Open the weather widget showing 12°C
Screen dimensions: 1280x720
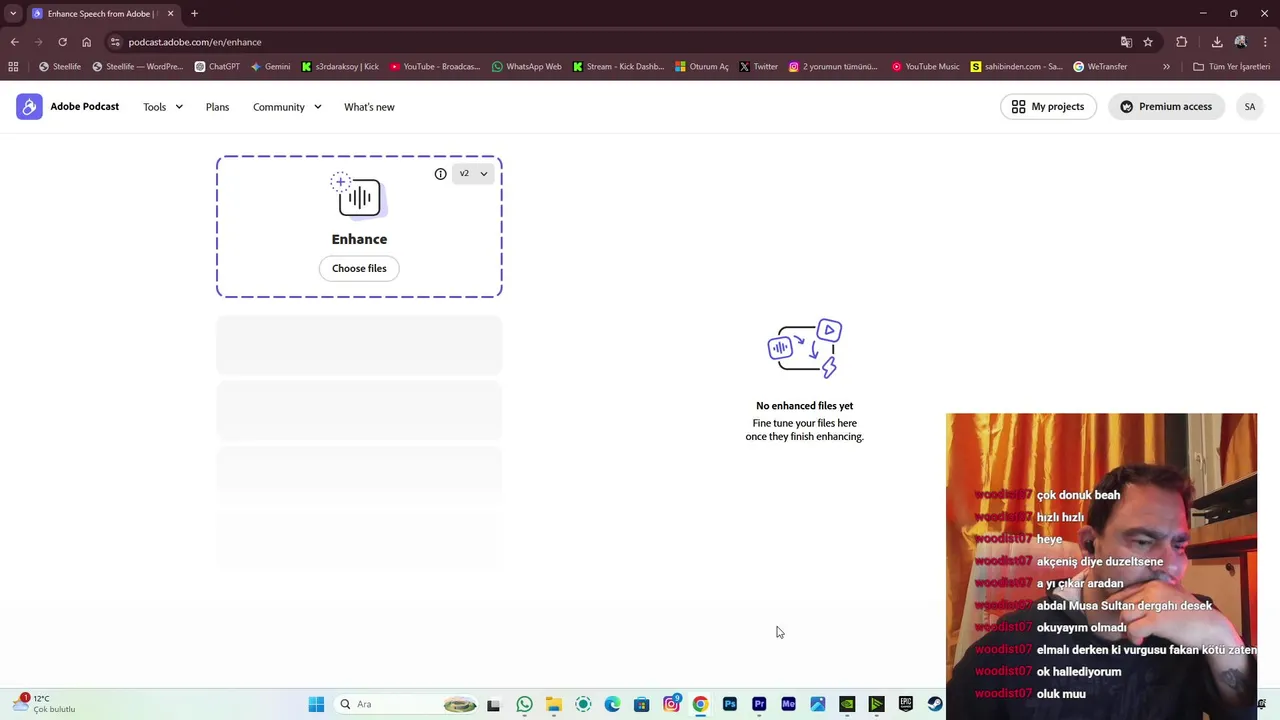pos(44,704)
